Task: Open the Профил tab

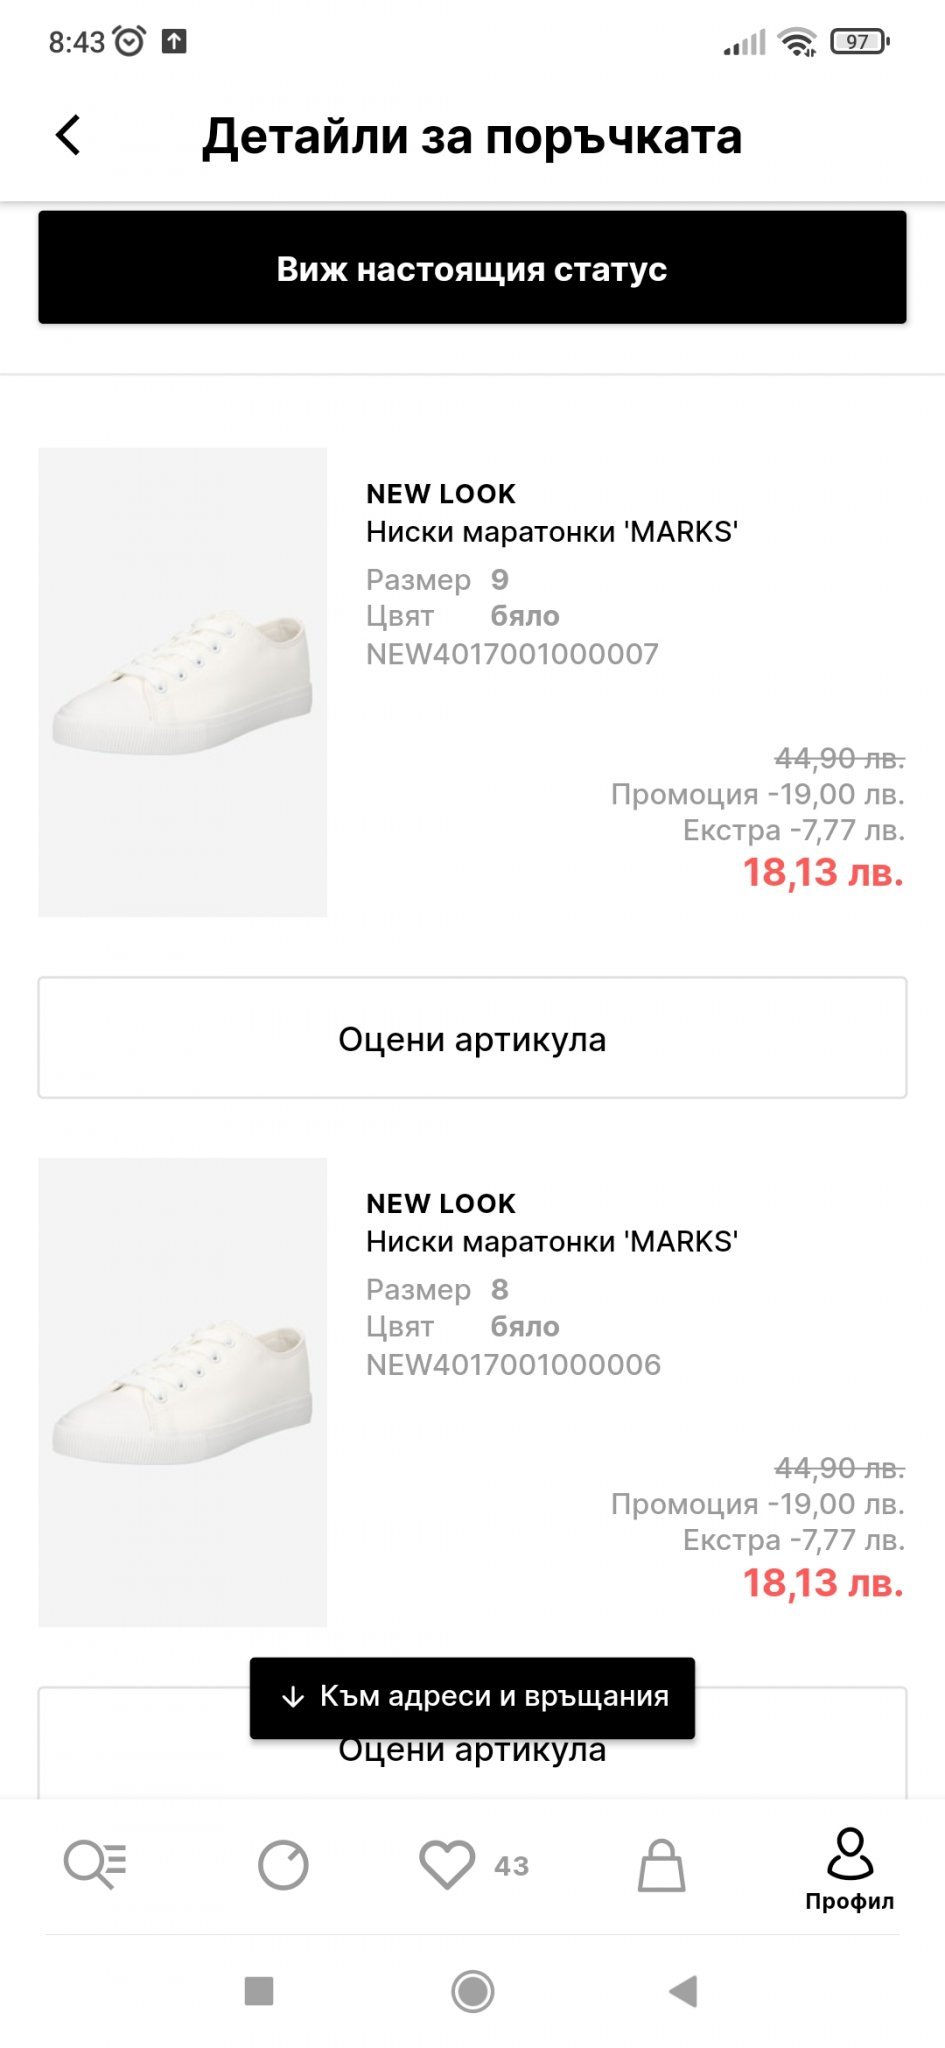Action: pyautogui.click(x=849, y=1870)
